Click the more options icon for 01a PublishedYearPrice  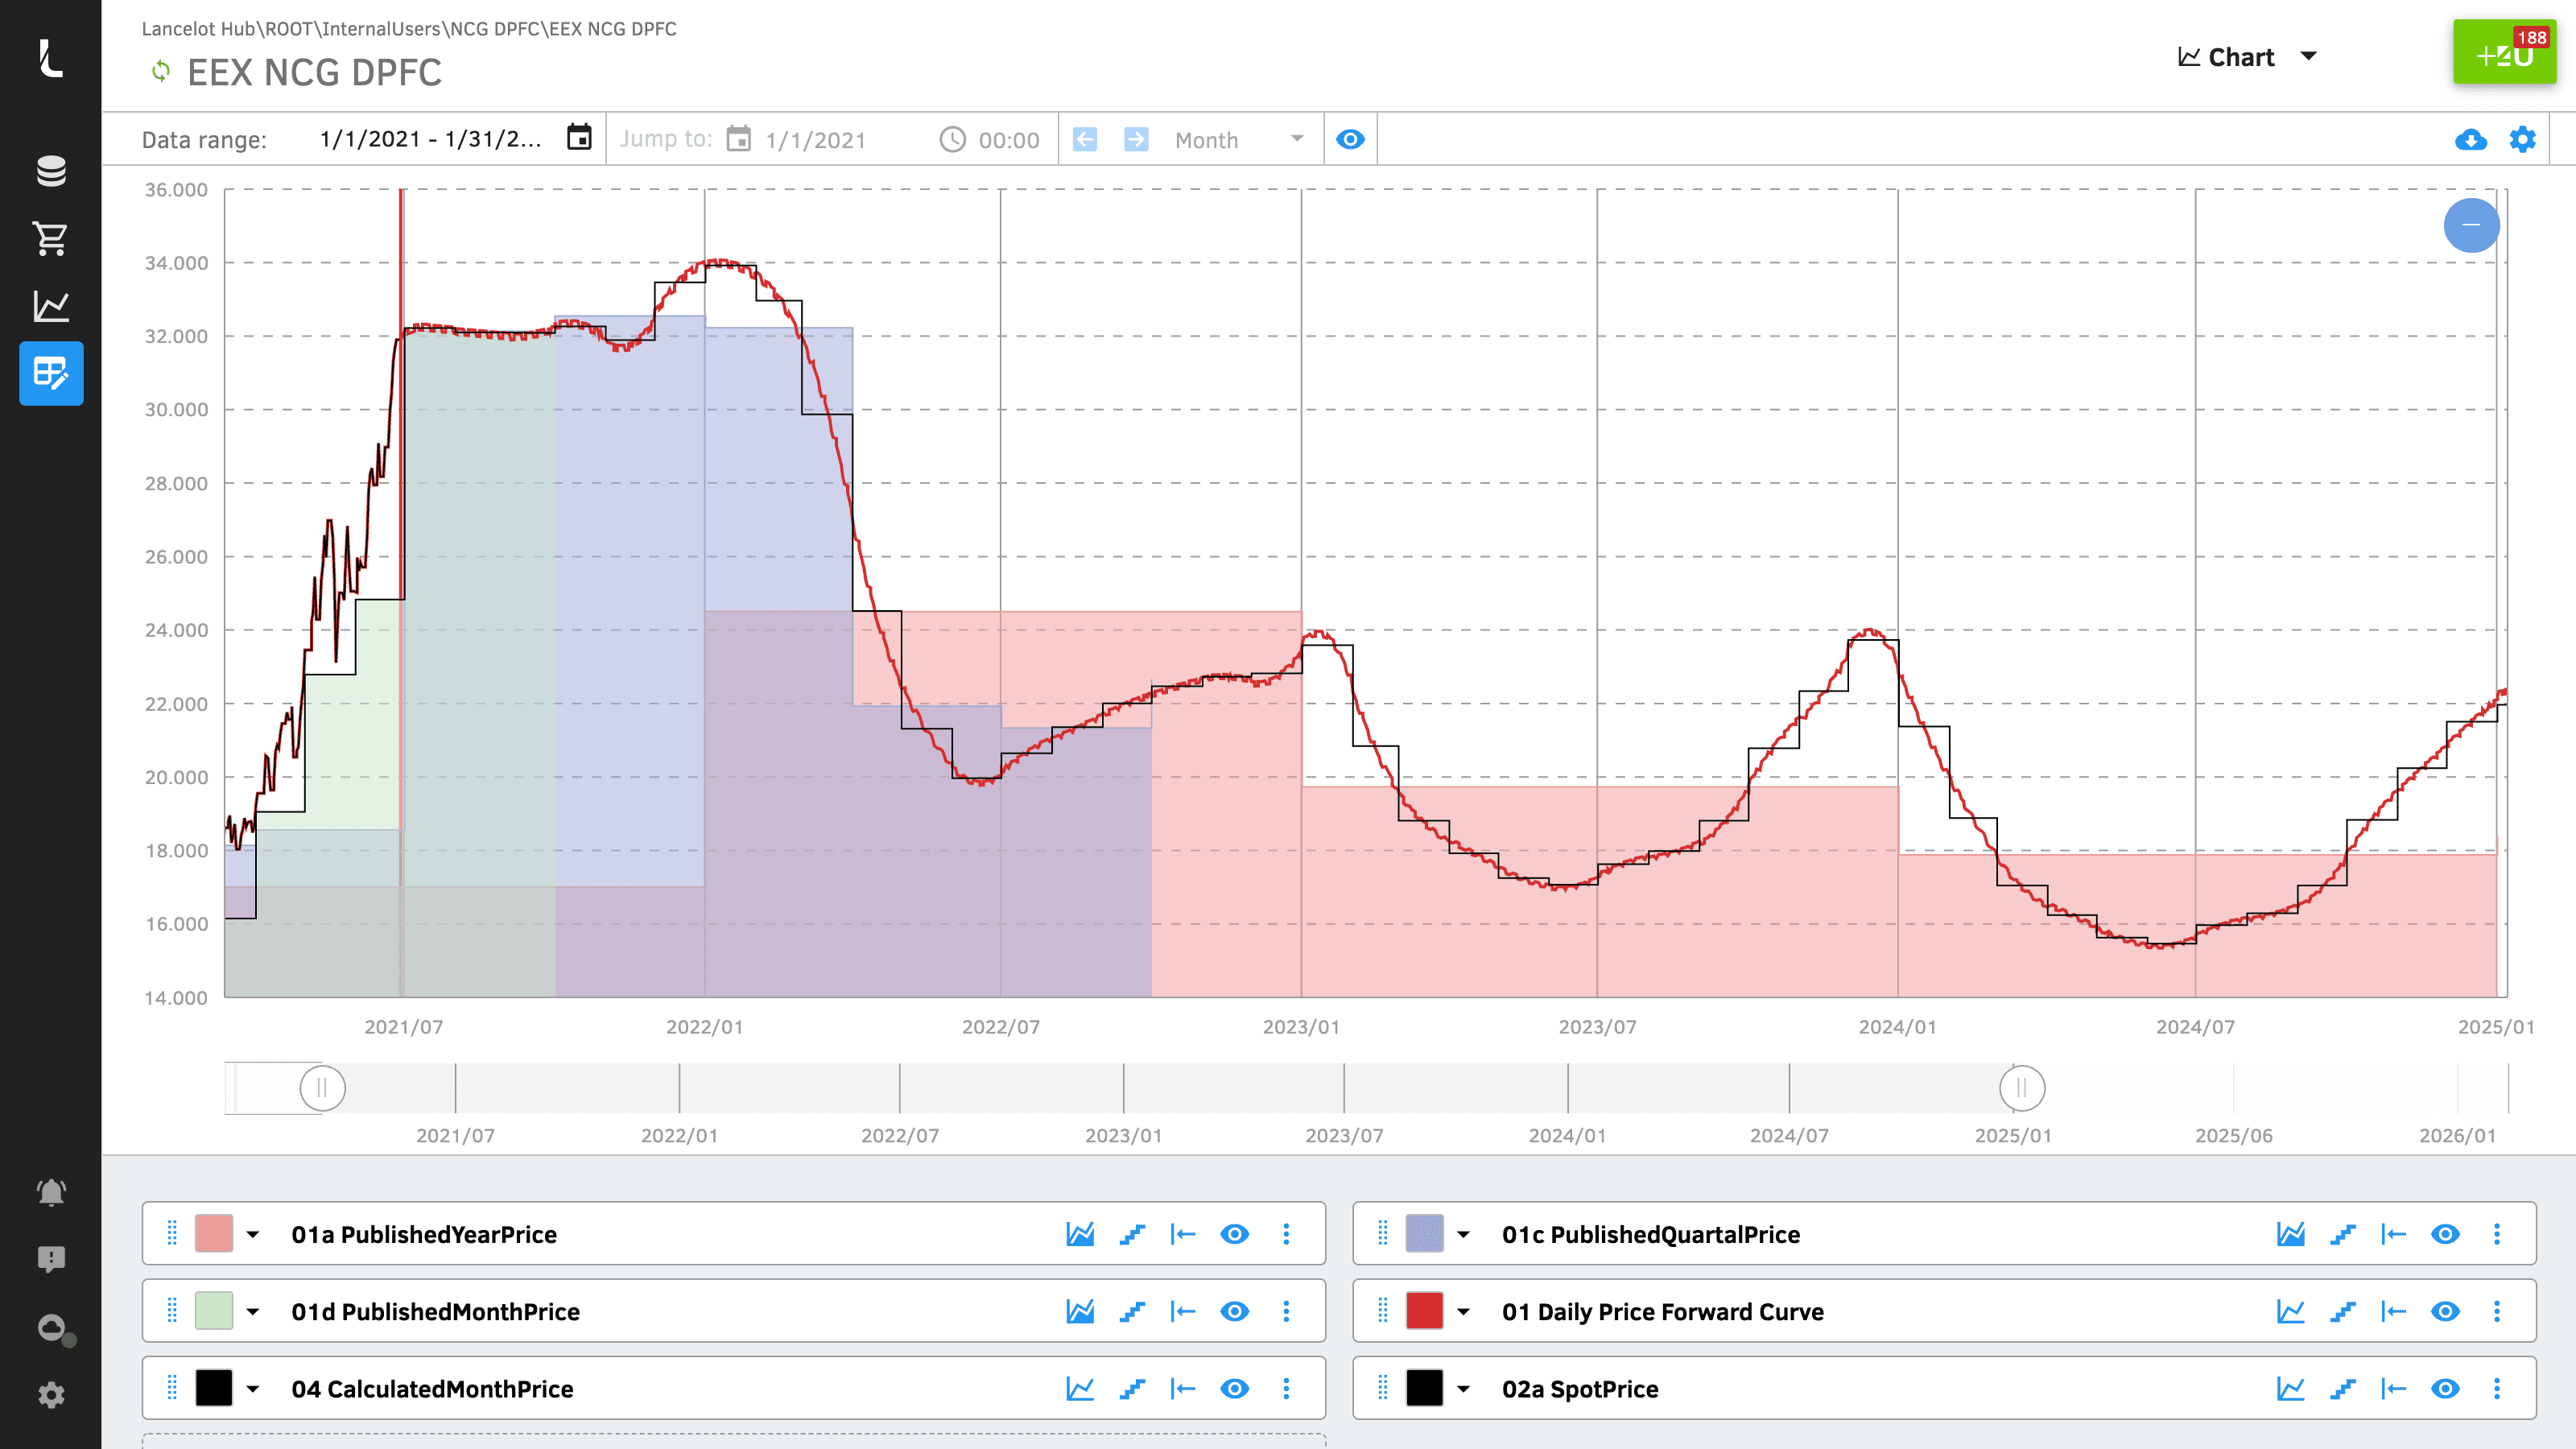click(x=1286, y=1233)
